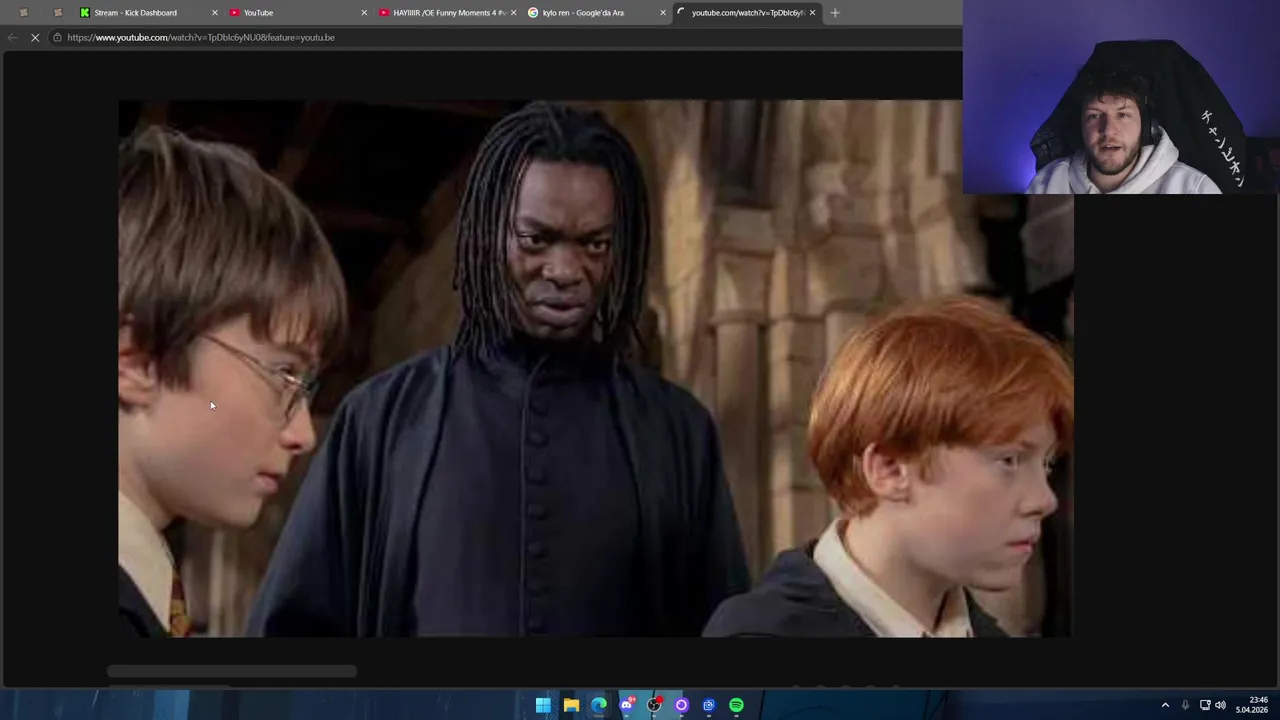This screenshot has height=720, width=1280.
Task: Close the YouTube tab
Action: click(x=364, y=13)
